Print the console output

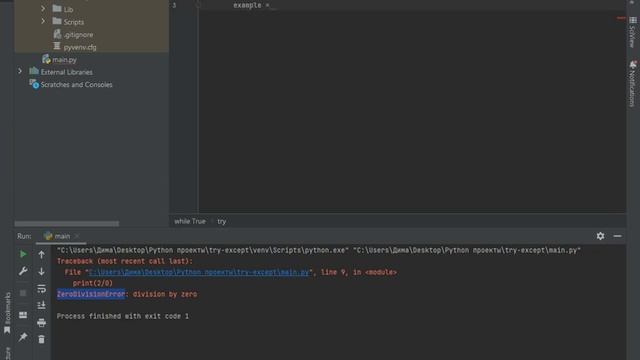coord(42,323)
